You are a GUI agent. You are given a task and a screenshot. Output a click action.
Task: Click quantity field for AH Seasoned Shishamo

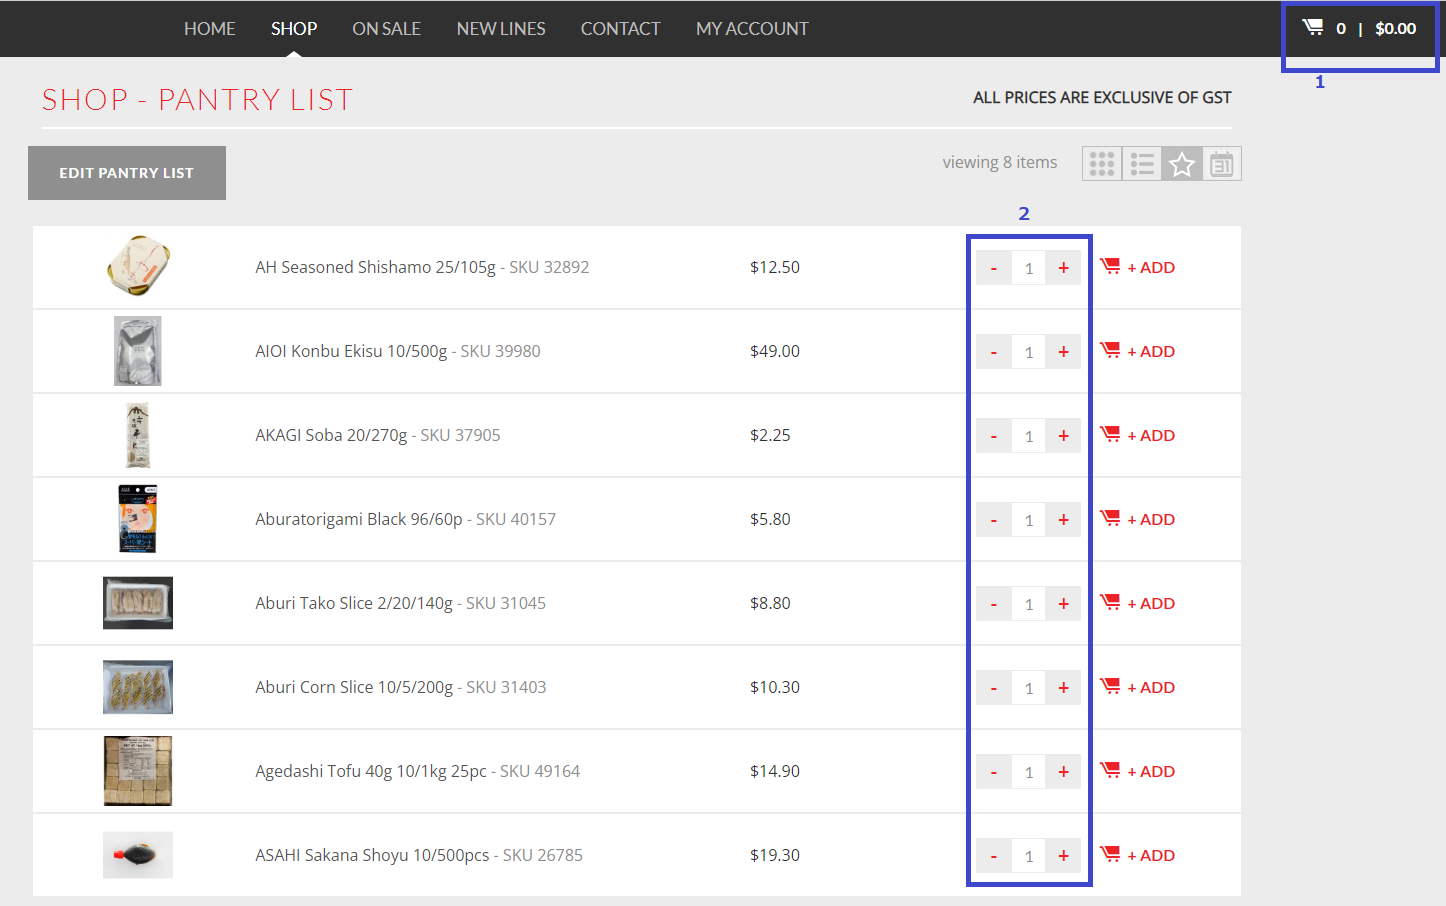click(x=1028, y=268)
